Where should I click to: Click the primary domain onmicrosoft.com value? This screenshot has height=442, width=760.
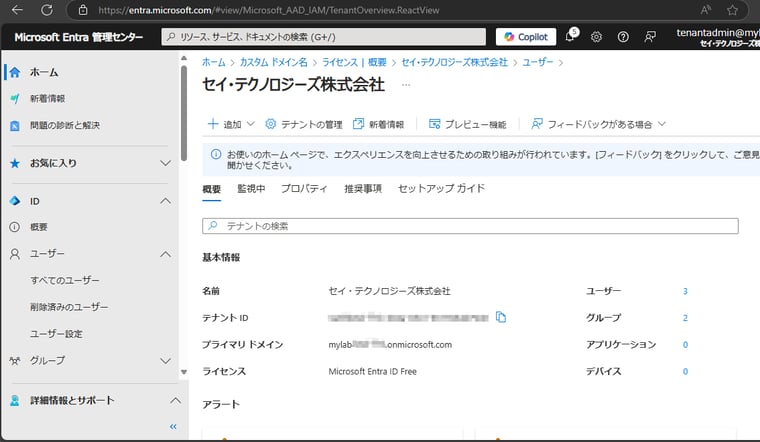click(x=390, y=345)
